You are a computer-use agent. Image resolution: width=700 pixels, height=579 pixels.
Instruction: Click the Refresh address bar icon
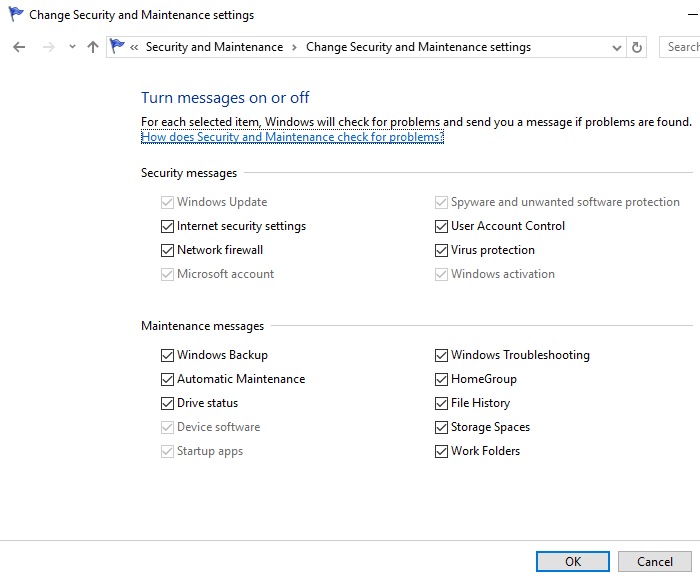coord(637,47)
